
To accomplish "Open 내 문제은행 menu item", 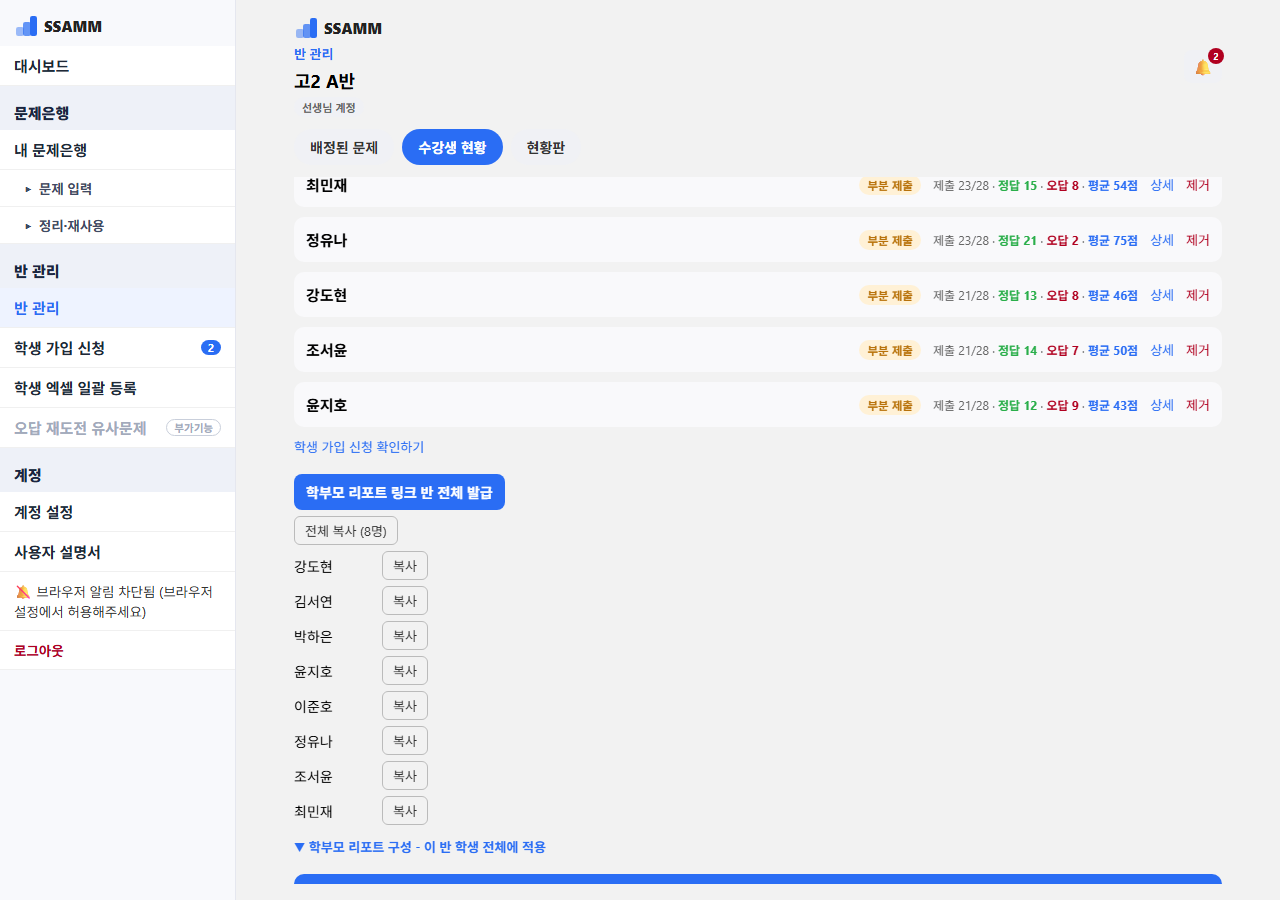I will pyautogui.click(x=117, y=150).
